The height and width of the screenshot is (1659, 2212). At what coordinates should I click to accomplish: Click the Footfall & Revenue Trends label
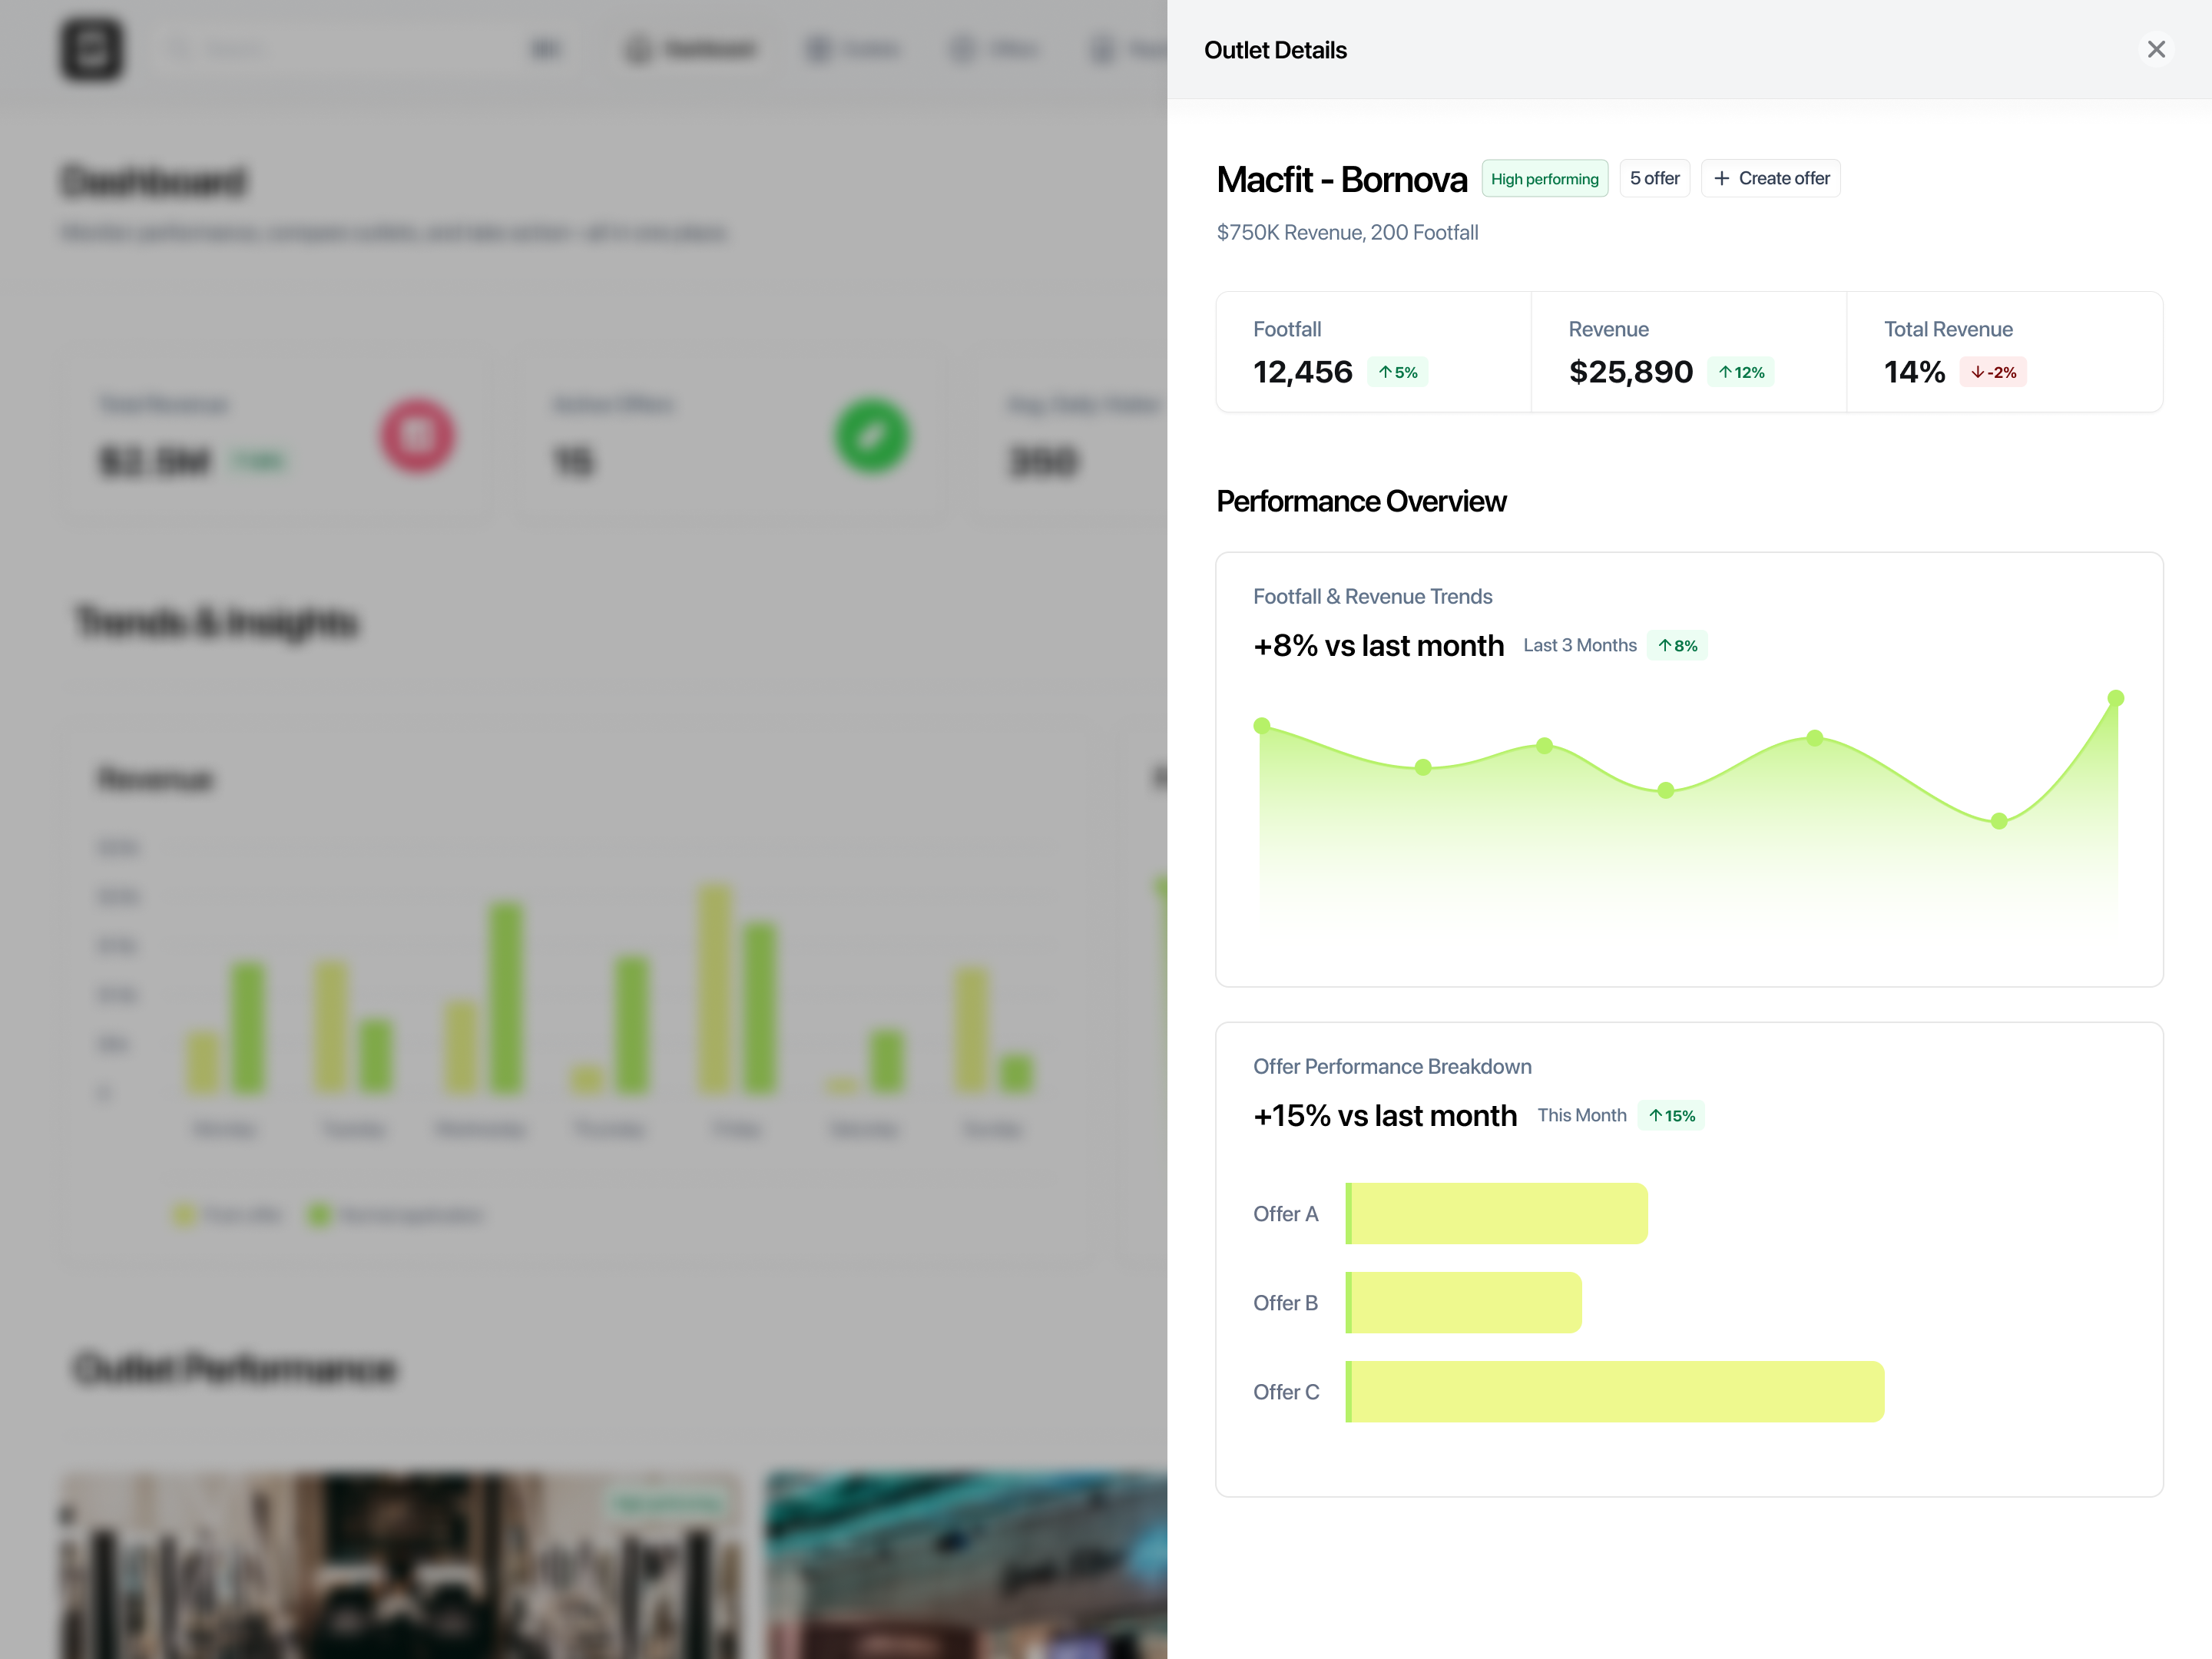click(1372, 596)
